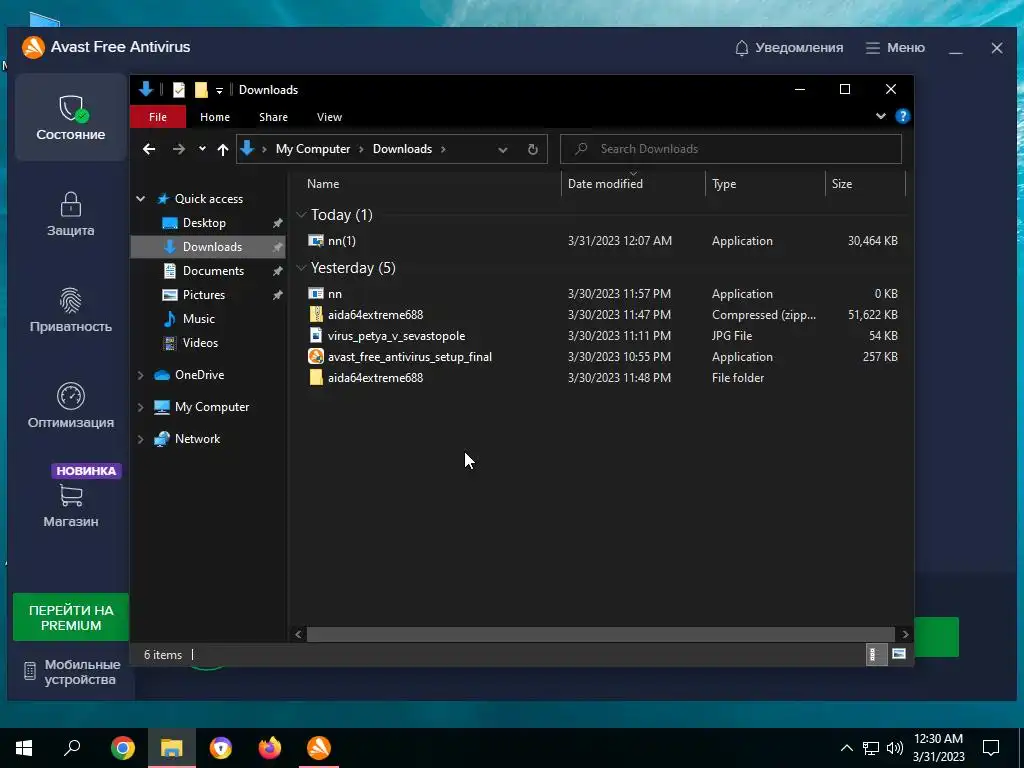This screenshot has height=768, width=1024.
Task: Select Desktop in Quick access
Action: pyautogui.click(x=204, y=223)
